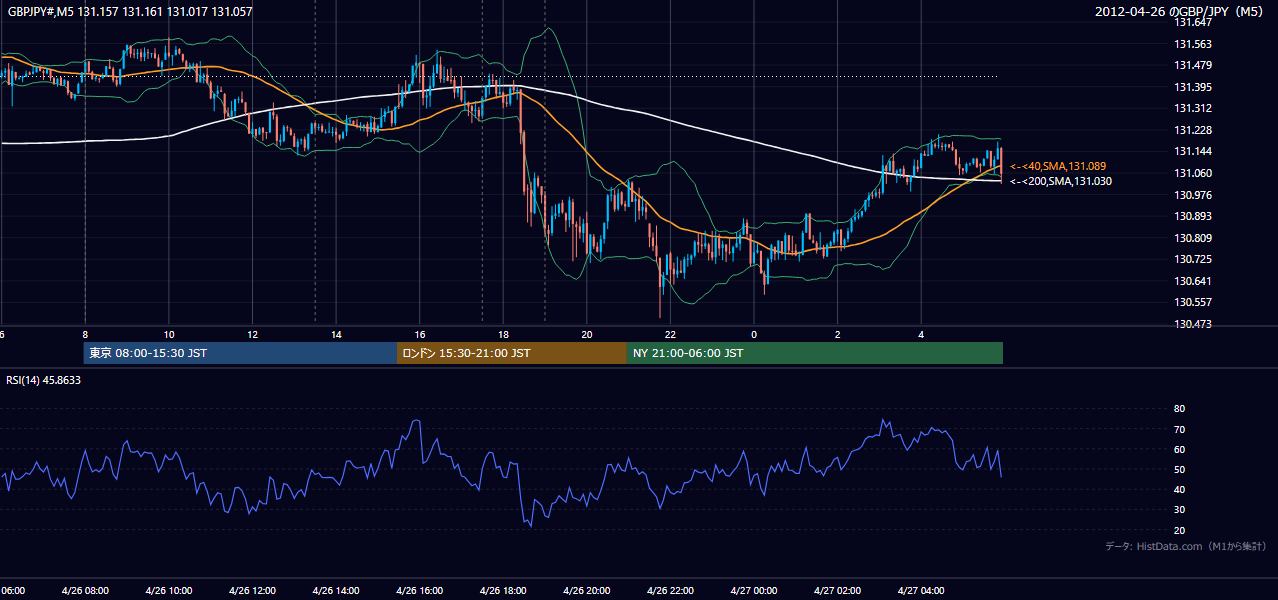The image size is (1278, 600).
Task: Click the 131.647 price axis label
Action: pos(1193,22)
